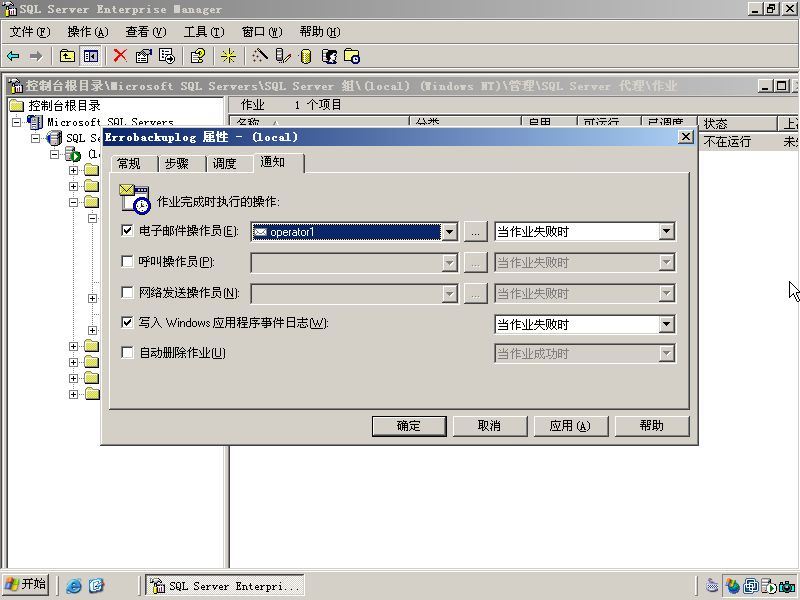Click the camera icon in system tray
Viewport: 800px width, 600px height.
tap(787, 586)
